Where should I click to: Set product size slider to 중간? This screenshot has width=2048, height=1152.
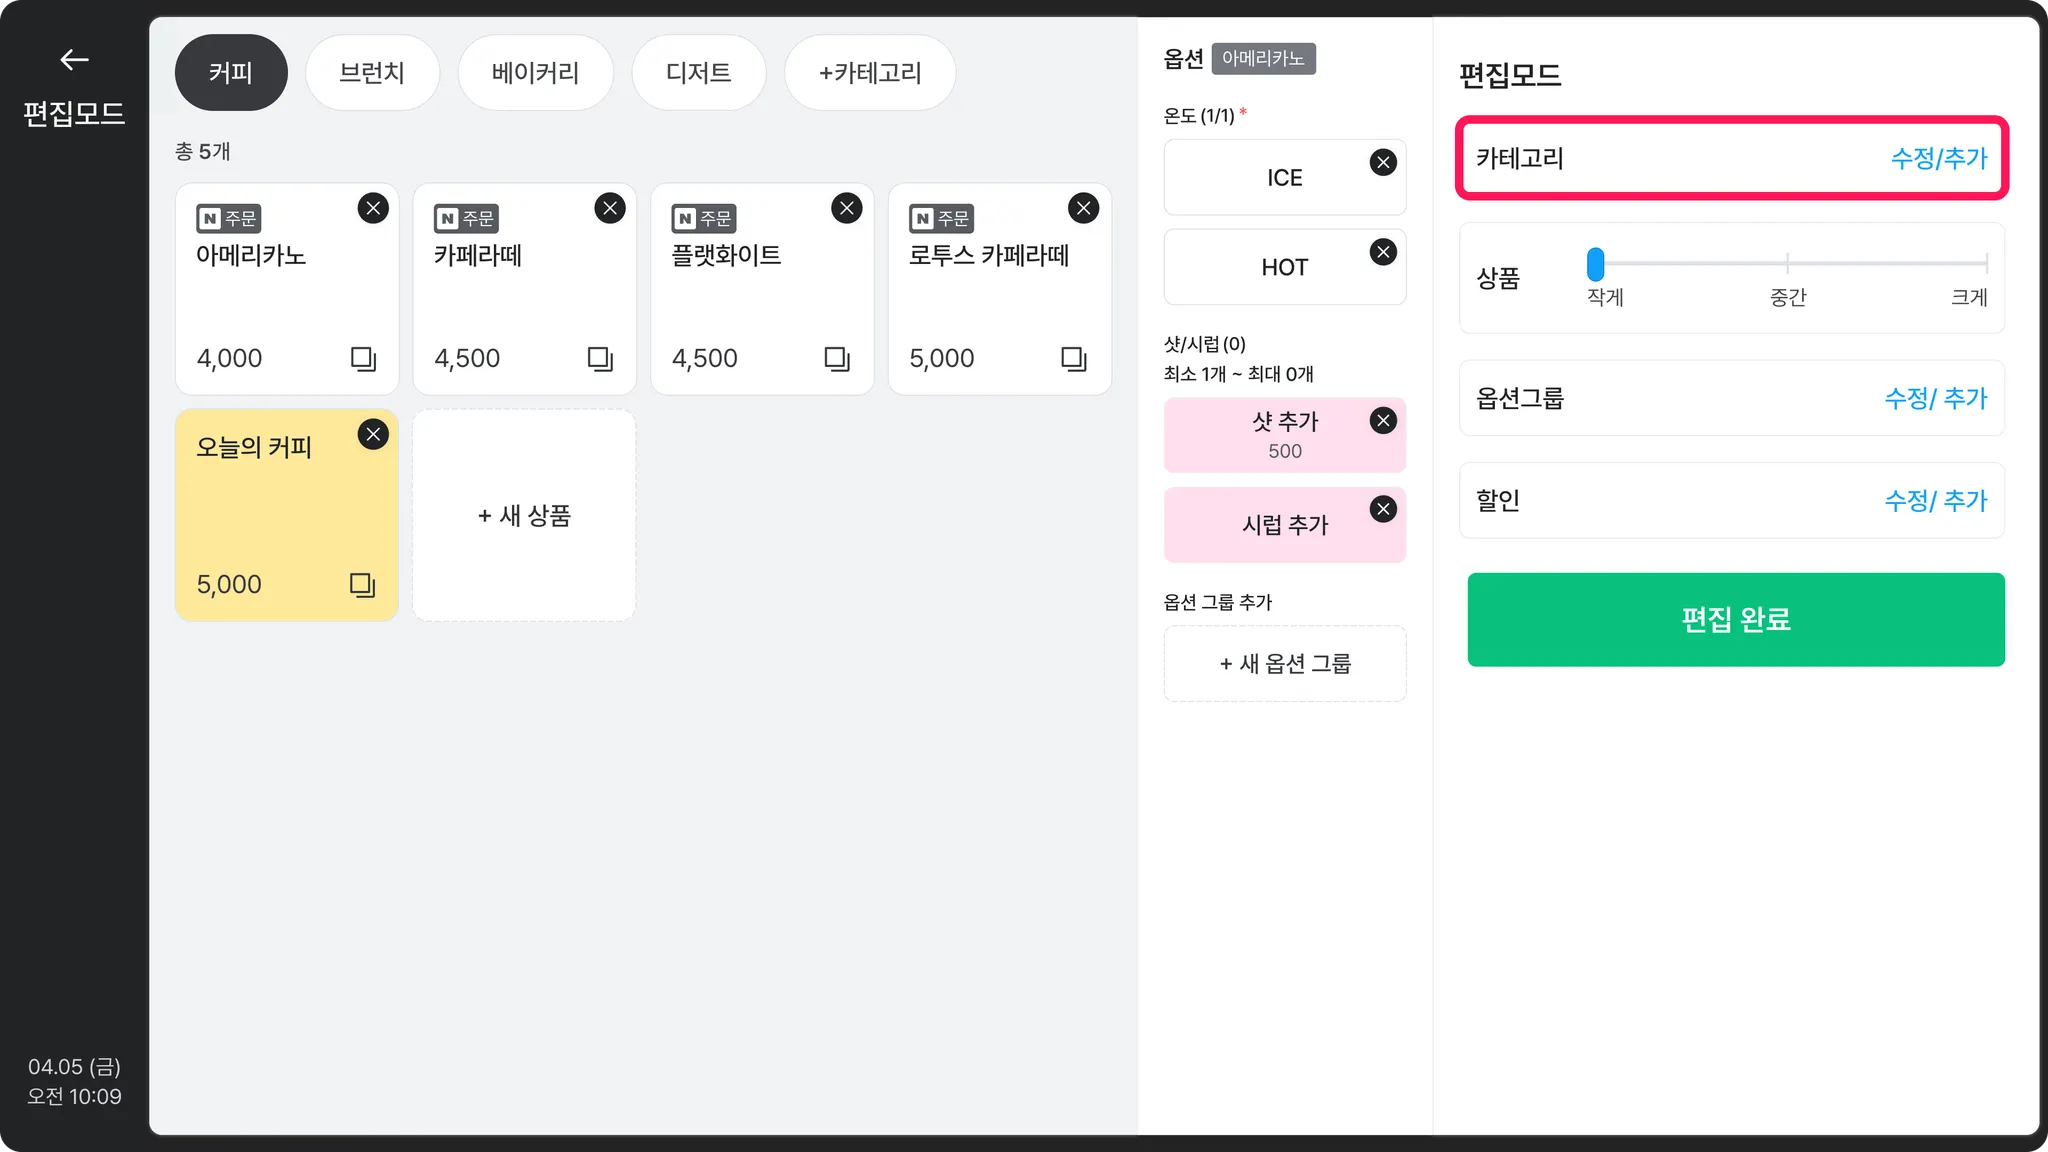[x=1787, y=263]
